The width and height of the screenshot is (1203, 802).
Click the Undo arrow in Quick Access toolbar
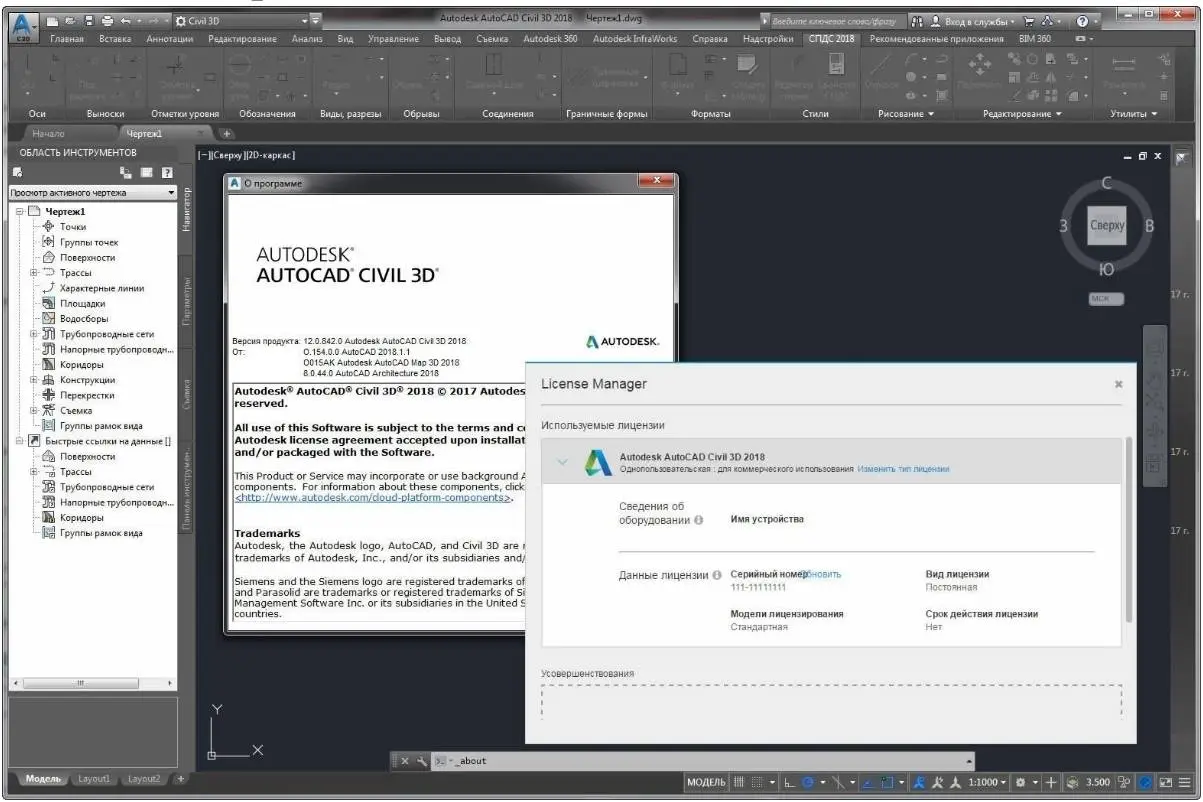point(126,20)
